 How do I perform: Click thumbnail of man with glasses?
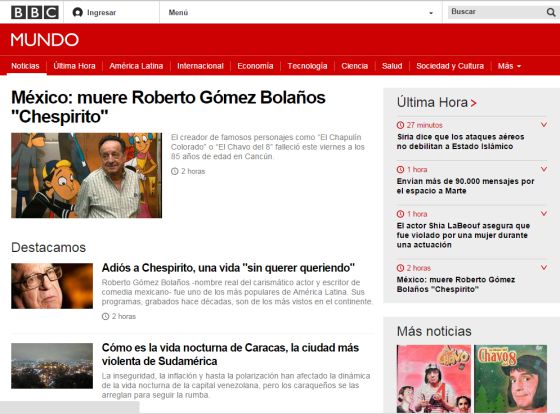52,286
